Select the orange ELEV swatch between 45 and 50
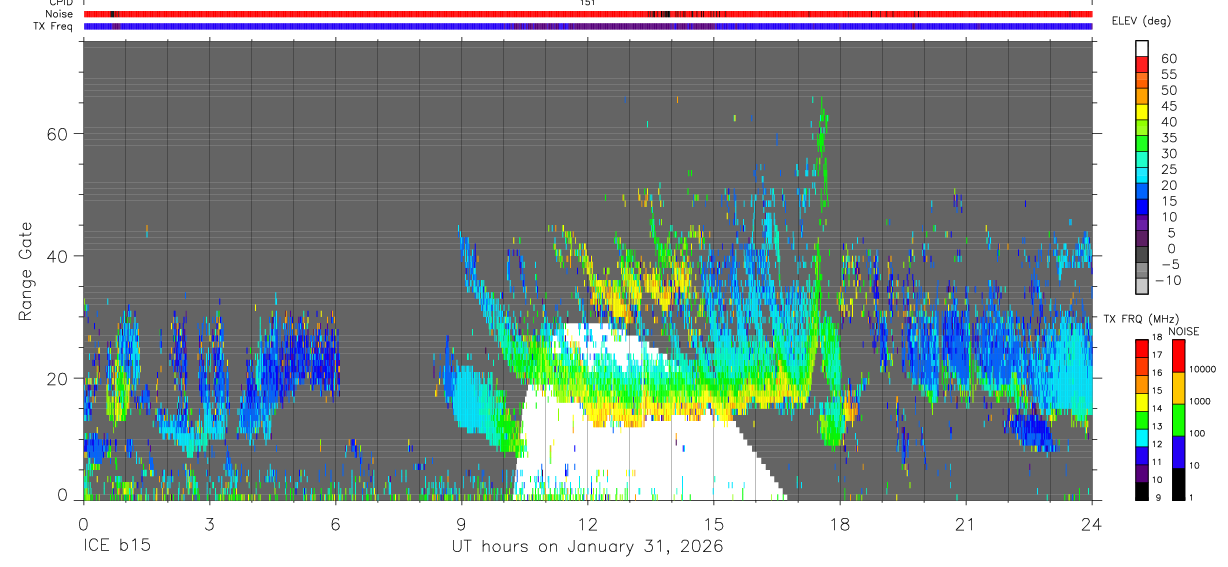Image resolution: width=1228 pixels, height=567 pixels. [1143, 97]
